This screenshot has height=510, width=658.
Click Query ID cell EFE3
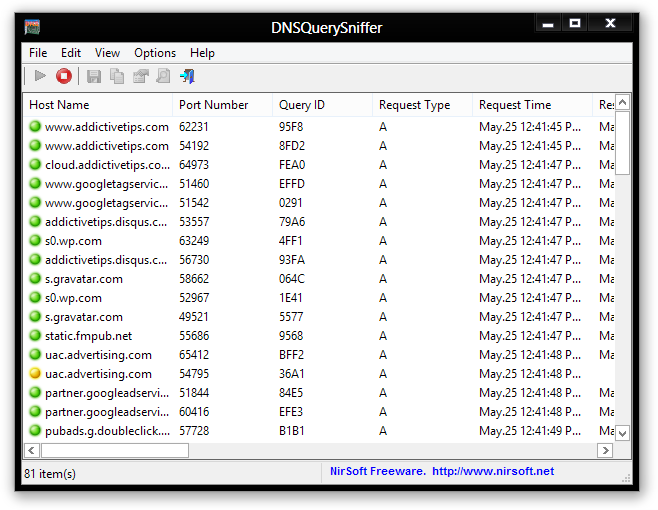[291, 412]
